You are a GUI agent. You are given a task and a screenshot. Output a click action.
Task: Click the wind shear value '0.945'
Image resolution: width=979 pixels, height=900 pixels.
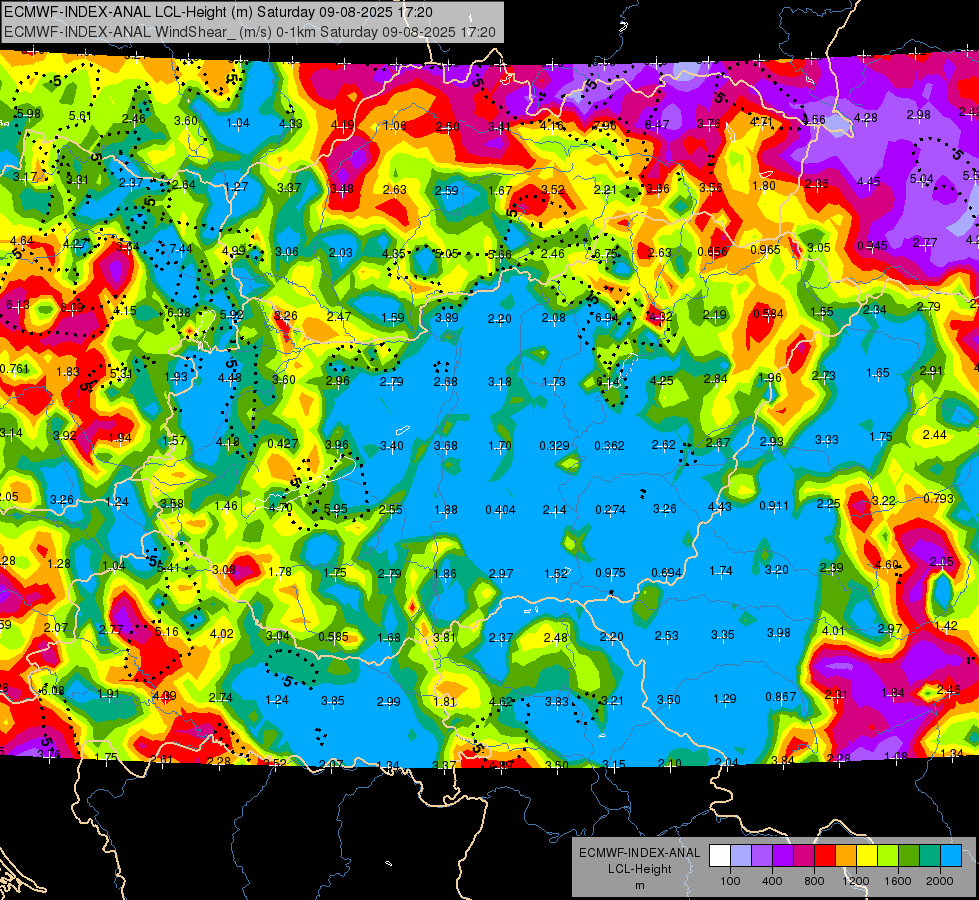point(872,245)
